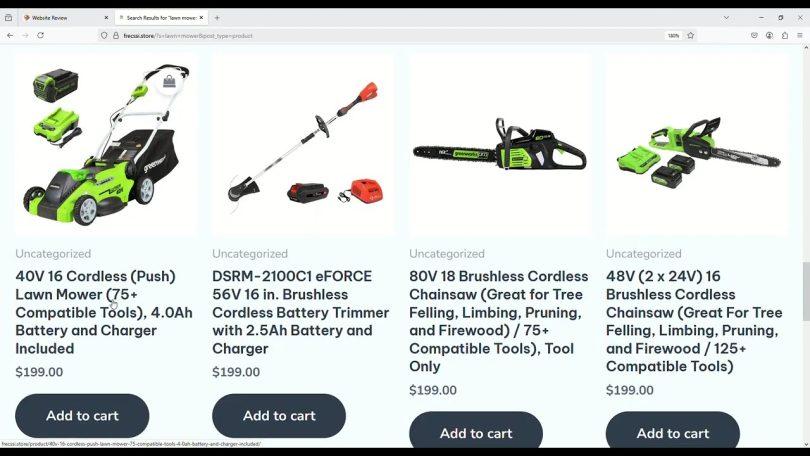Open the new tab plus button
Image resolution: width=810 pixels, height=456 pixels.
(x=217, y=18)
